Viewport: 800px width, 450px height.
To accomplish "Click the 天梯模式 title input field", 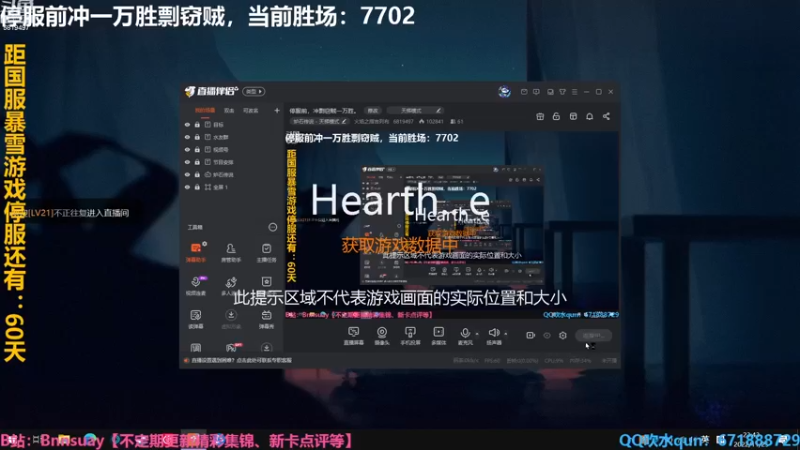I will pos(415,110).
